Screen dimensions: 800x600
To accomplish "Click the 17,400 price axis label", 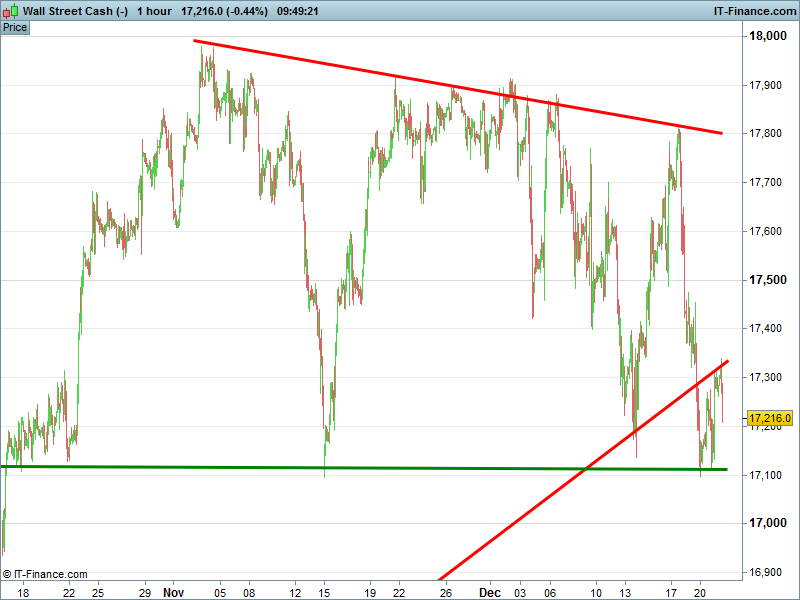I will tap(765, 329).
